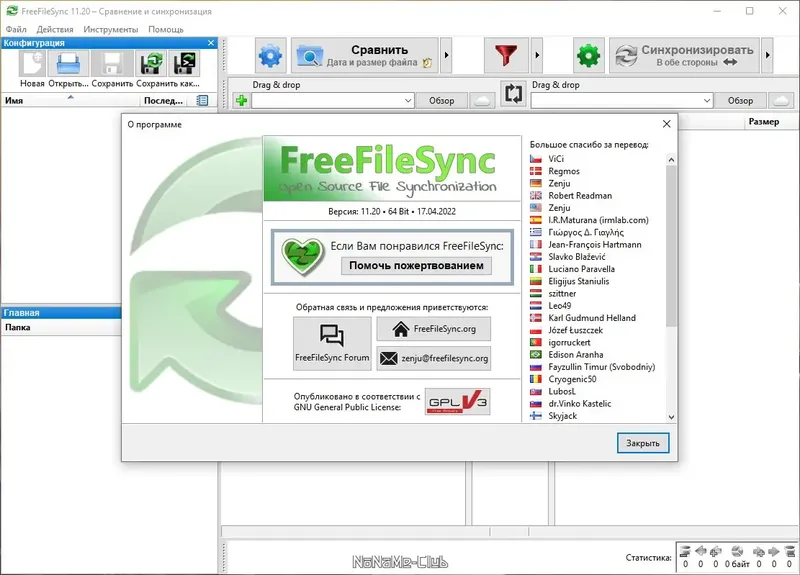Swap sides with the arrows icon
800x575 pixels.
513,93
